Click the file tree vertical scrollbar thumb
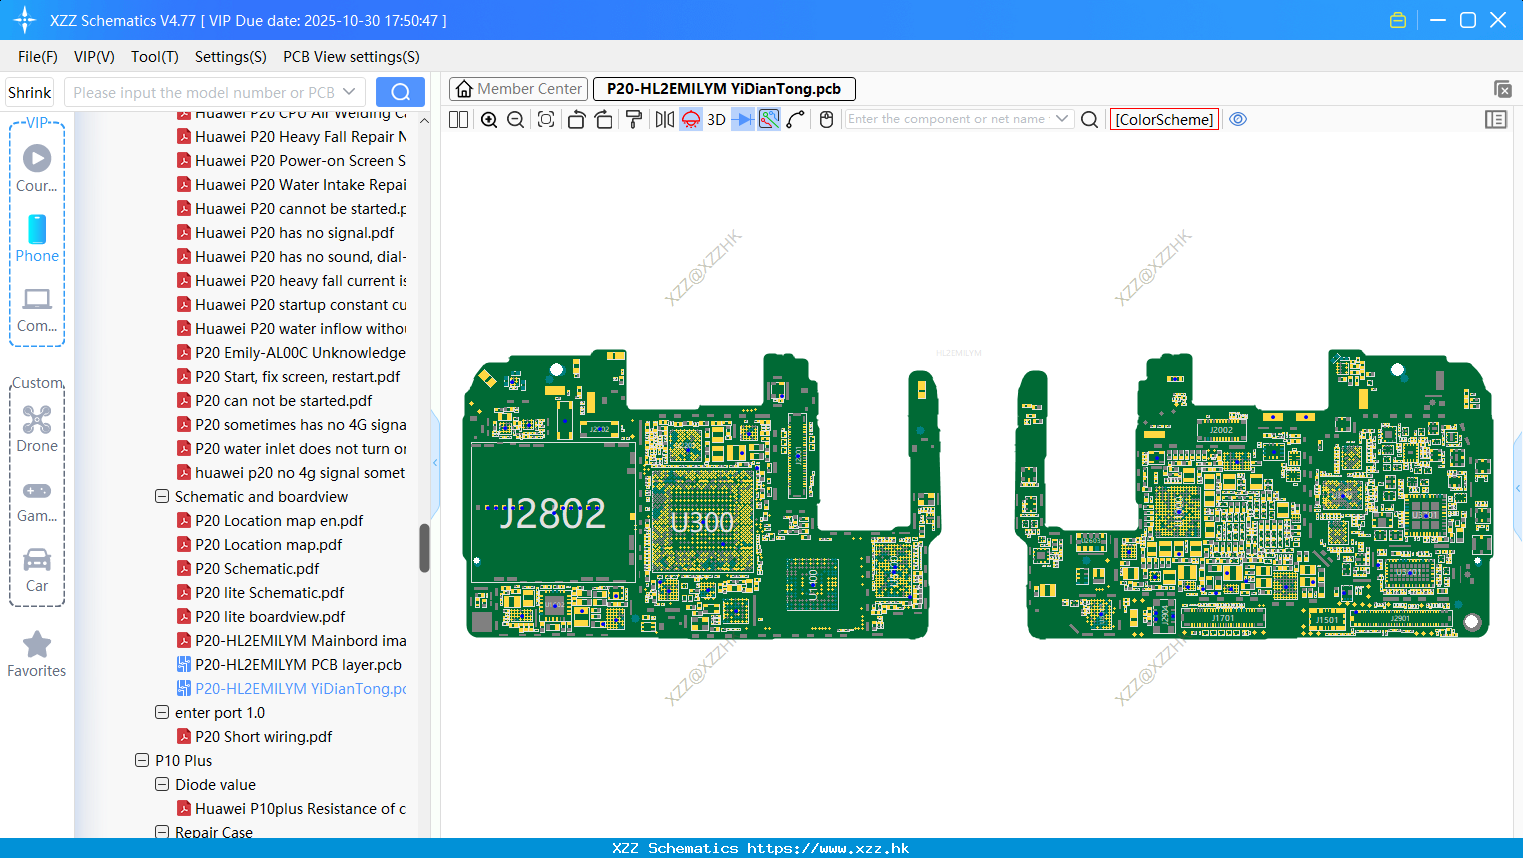 pos(424,548)
